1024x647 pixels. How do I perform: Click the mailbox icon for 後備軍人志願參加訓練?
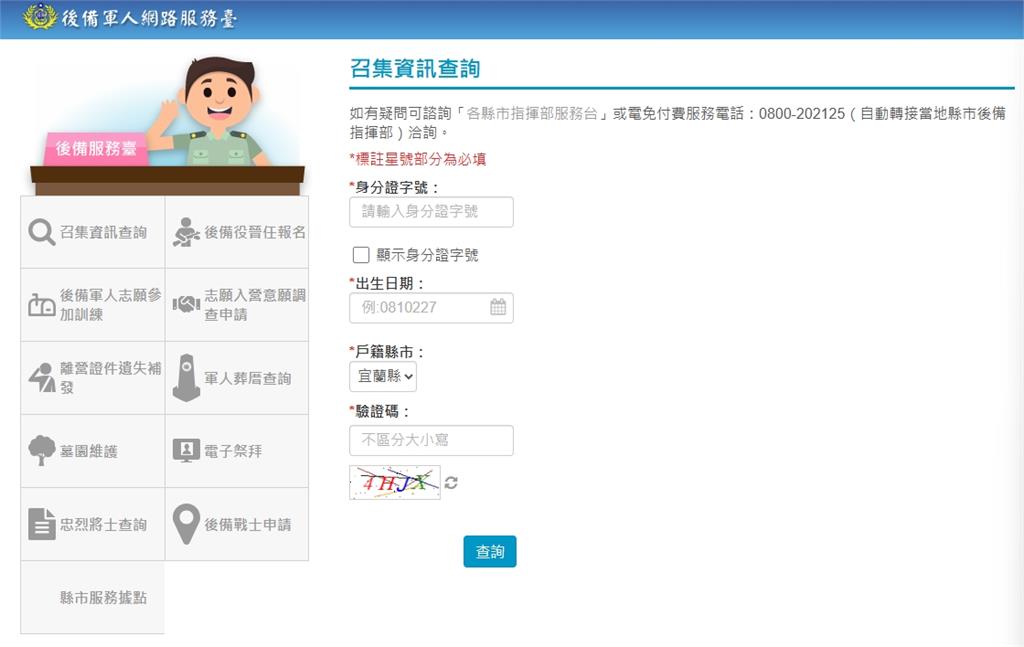(x=41, y=305)
